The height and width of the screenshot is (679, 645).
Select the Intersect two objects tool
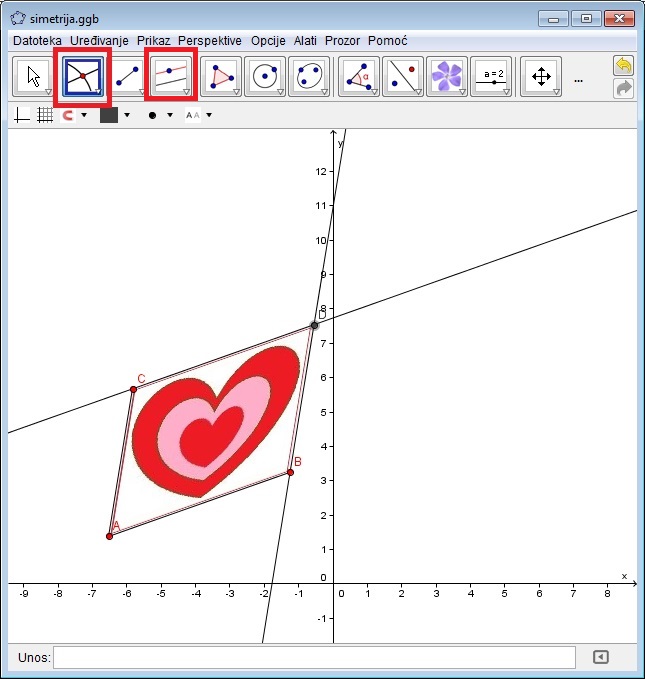tap(83, 76)
